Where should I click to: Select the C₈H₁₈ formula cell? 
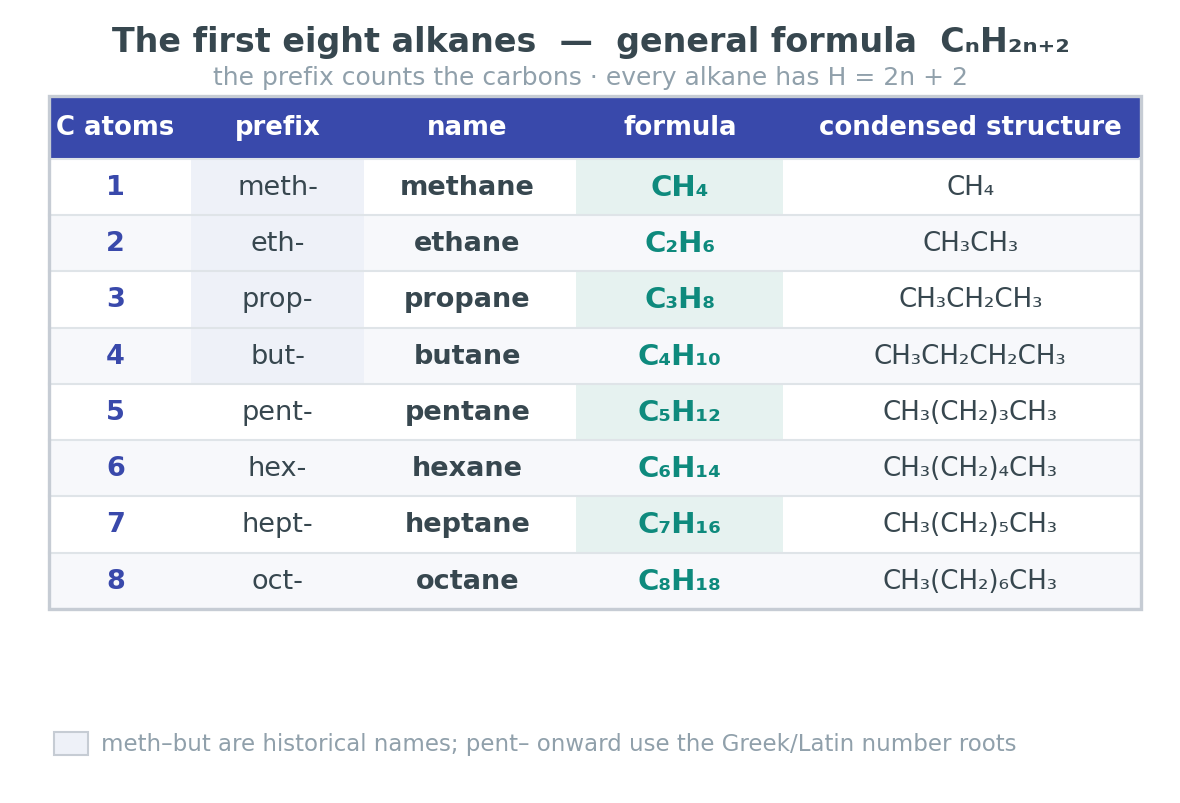pos(680,580)
